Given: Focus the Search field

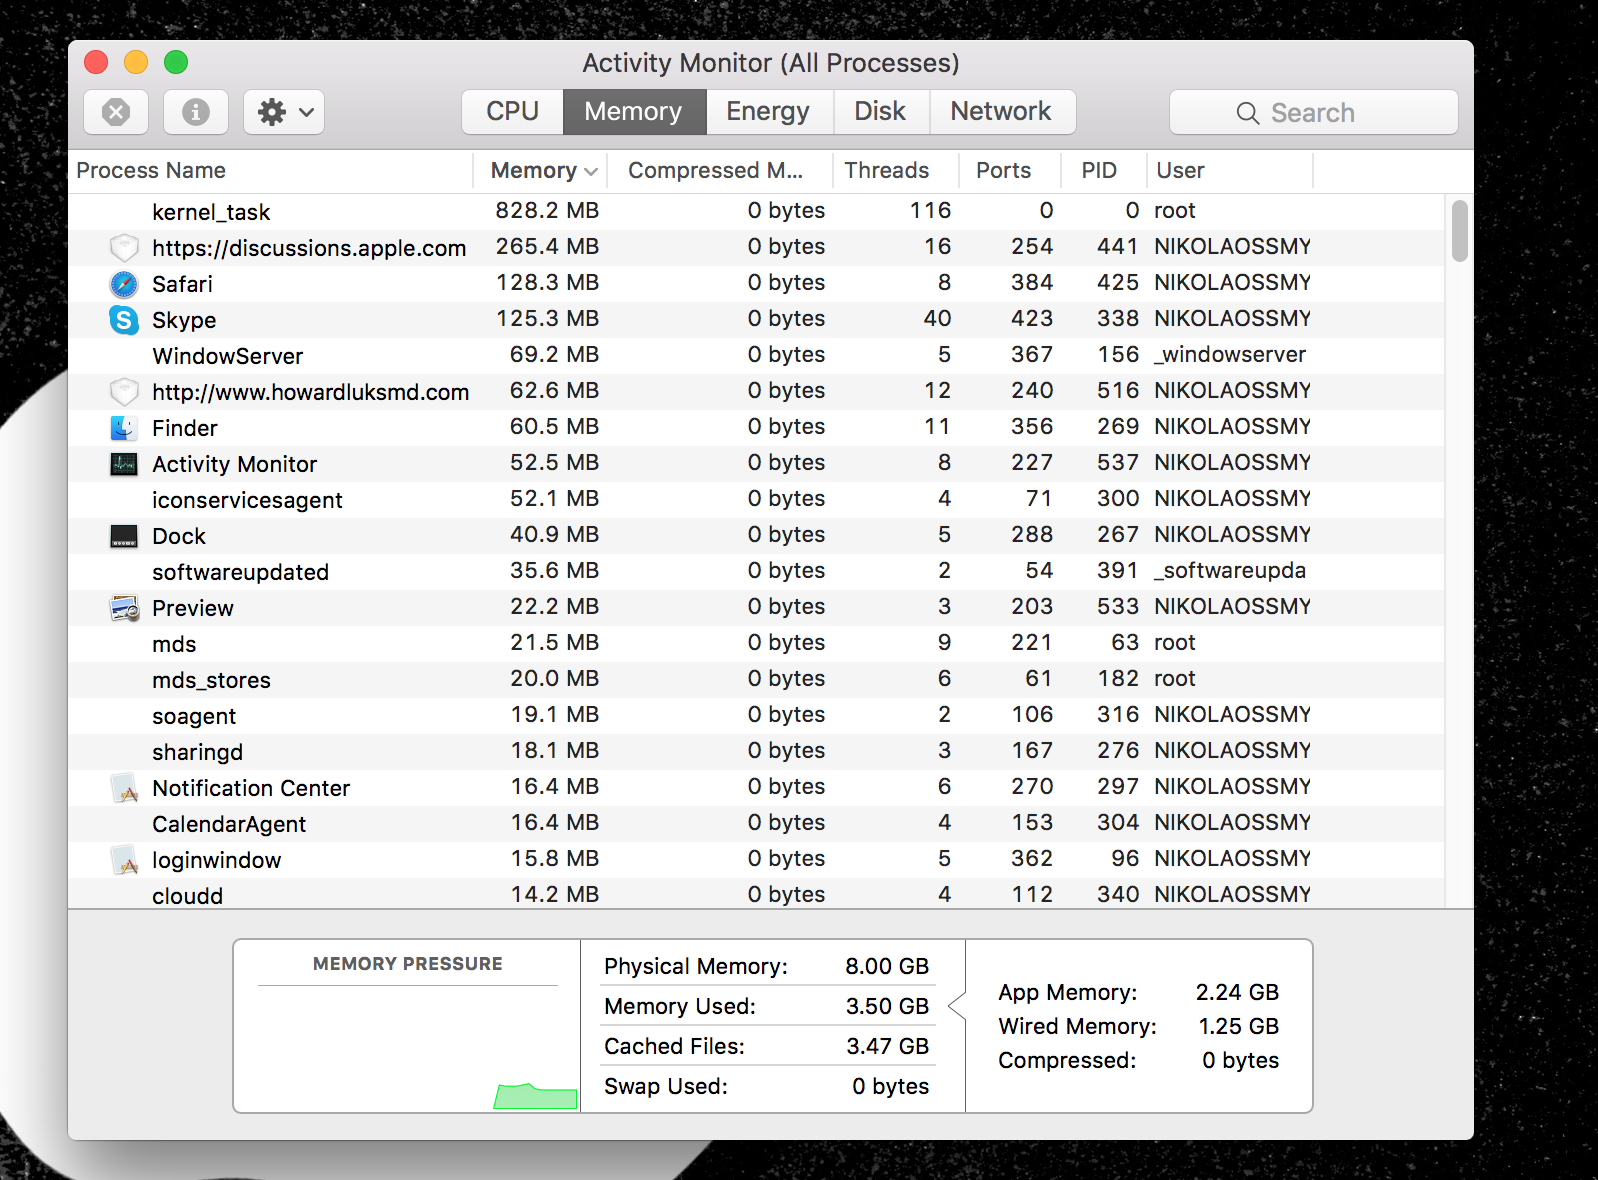Looking at the screenshot, I should [x=1314, y=112].
